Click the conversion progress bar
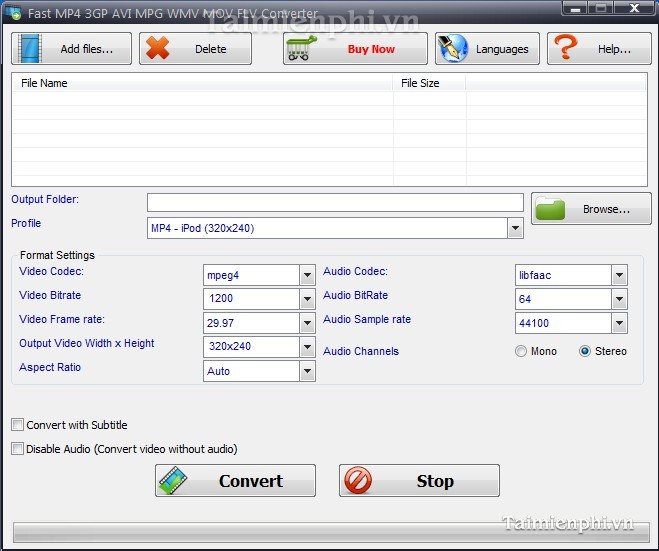 click(x=331, y=532)
